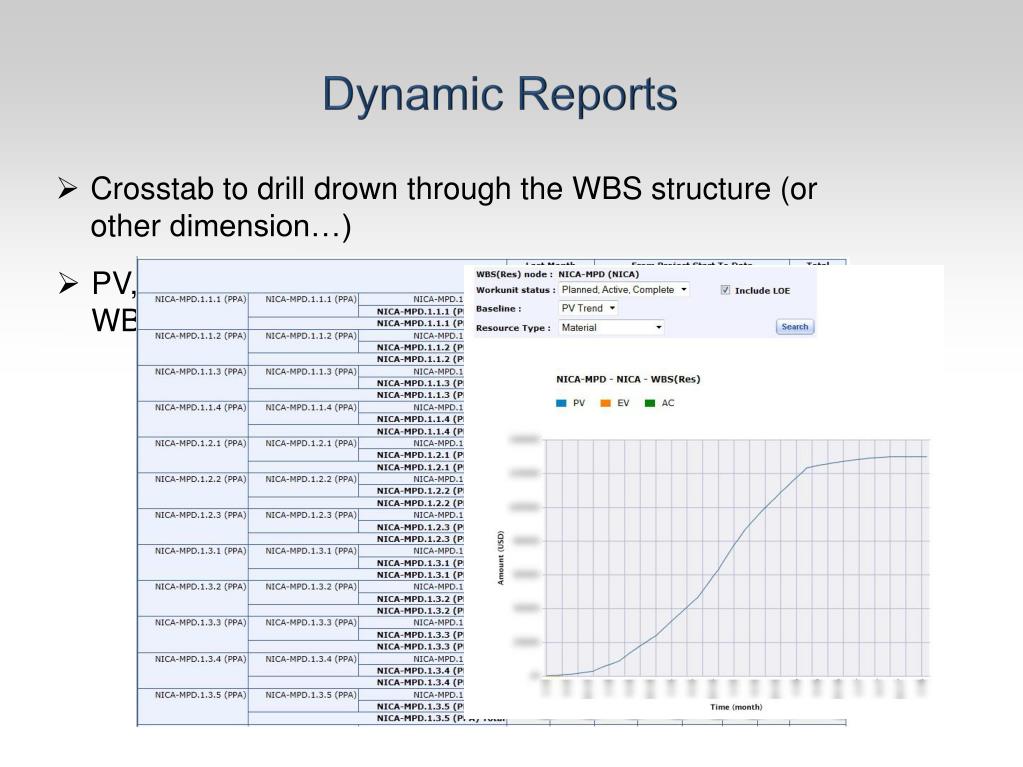This screenshot has height=767, width=1023.
Task: Open the Baseline PV Trend dropdown
Action: coord(588,308)
